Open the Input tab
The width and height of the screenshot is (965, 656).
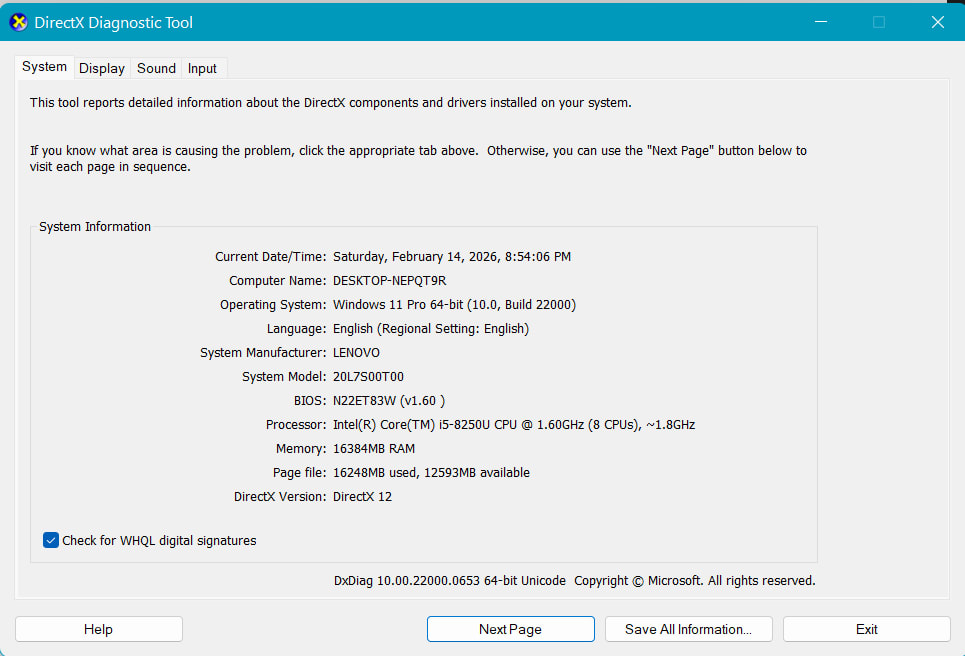pos(202,68)
